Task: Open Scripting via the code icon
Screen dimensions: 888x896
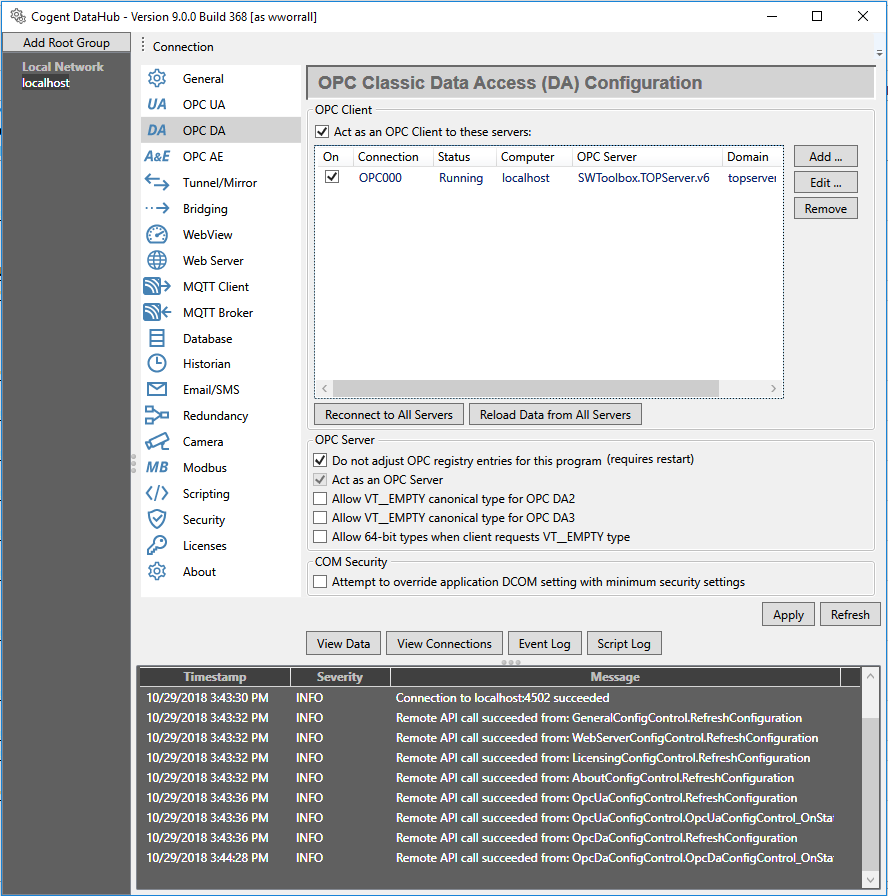Action: (x=156, y=493)
